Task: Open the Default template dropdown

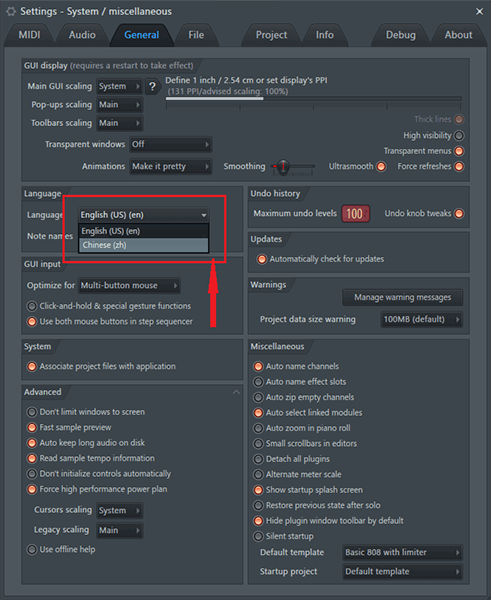Action: (x=403, y=552)
